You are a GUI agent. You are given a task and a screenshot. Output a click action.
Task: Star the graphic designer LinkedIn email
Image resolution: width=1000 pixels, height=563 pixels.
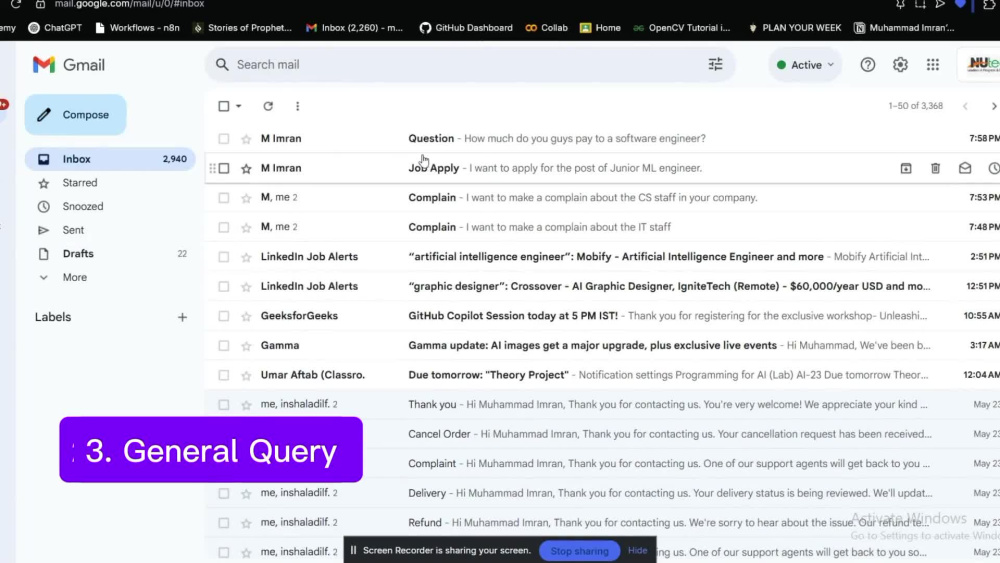246,287
